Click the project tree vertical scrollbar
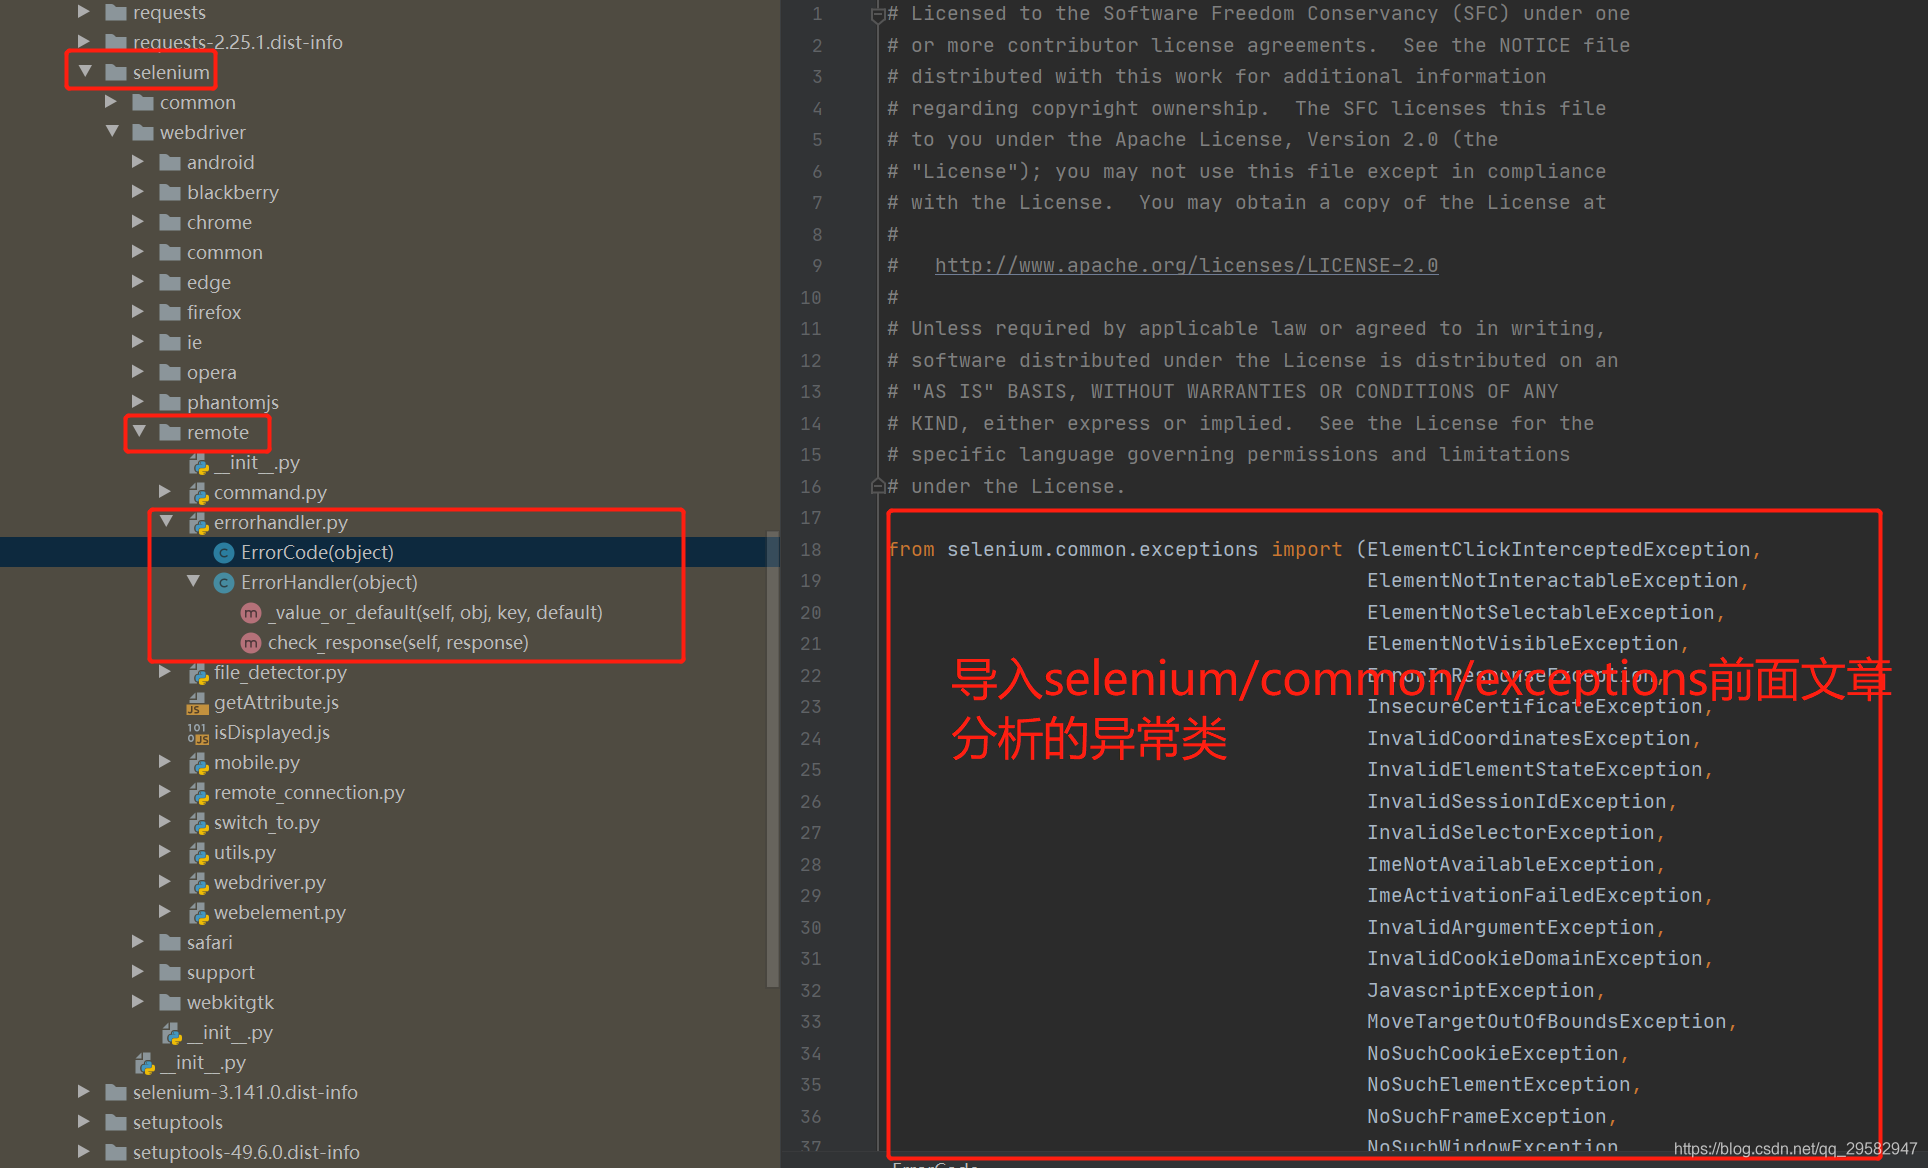Viewport: 1928px width, 1168px height. (x=772, y=760)
